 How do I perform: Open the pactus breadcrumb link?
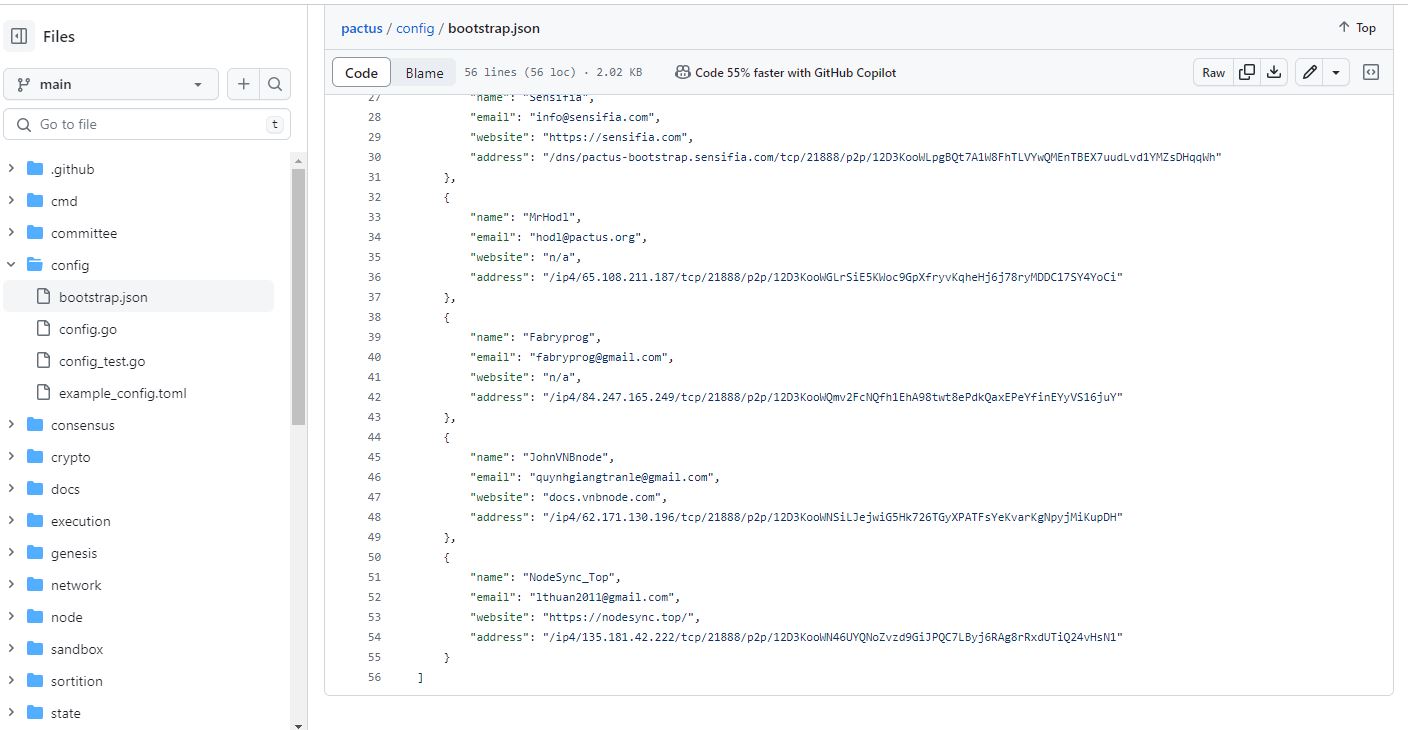[362, 28]
